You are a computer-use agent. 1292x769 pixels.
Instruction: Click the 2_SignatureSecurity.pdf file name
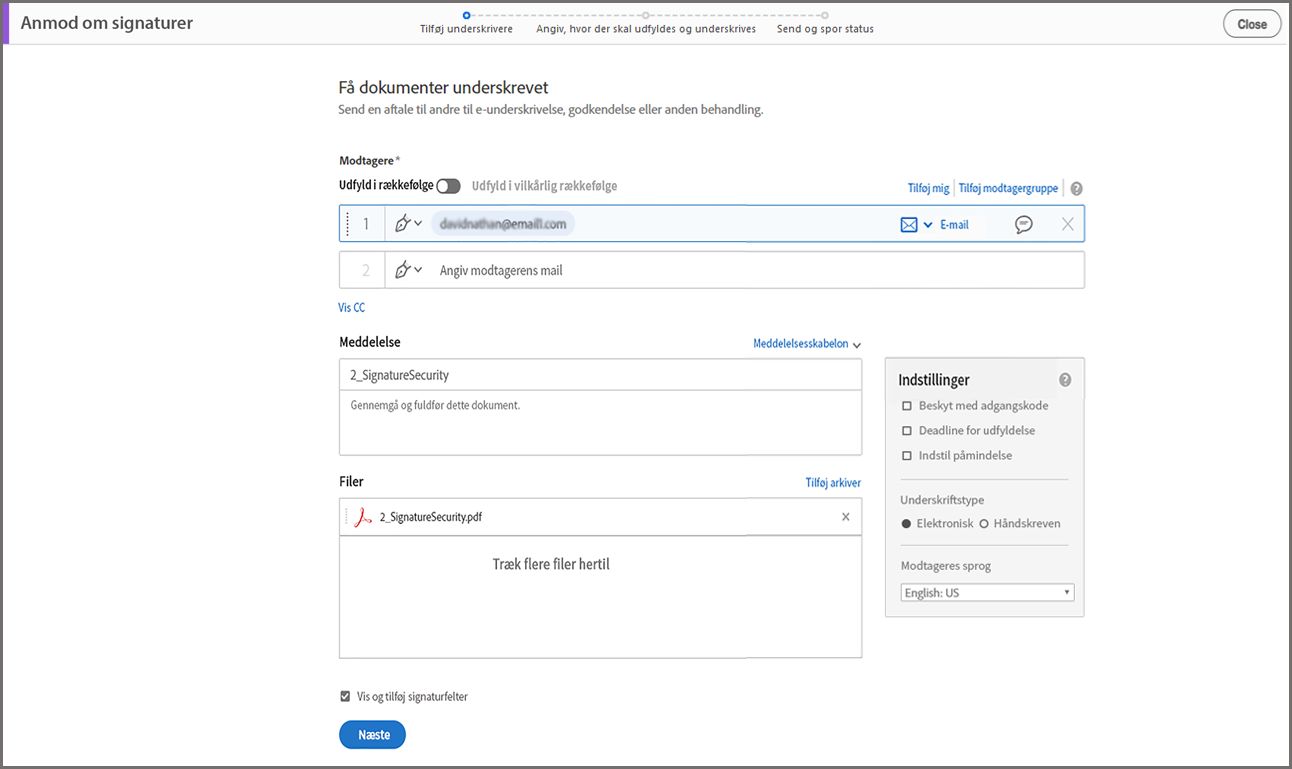coord(431,517)
